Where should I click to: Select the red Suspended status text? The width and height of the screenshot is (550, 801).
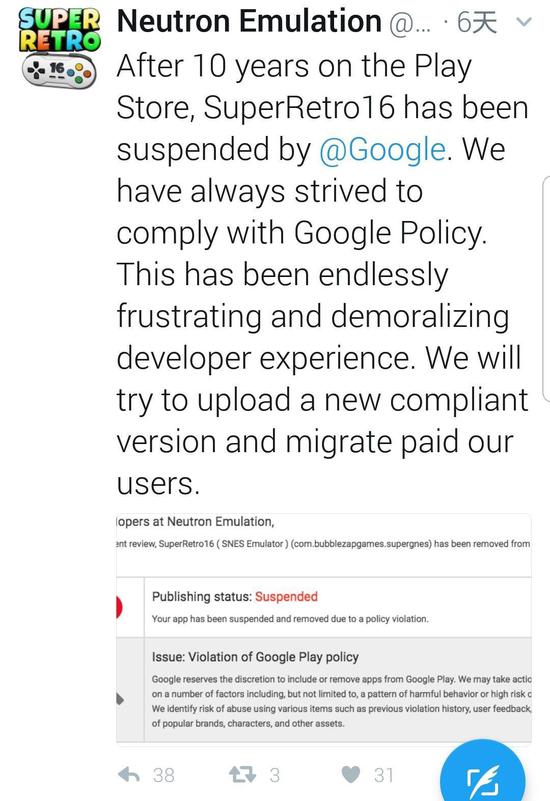(286, 596)
